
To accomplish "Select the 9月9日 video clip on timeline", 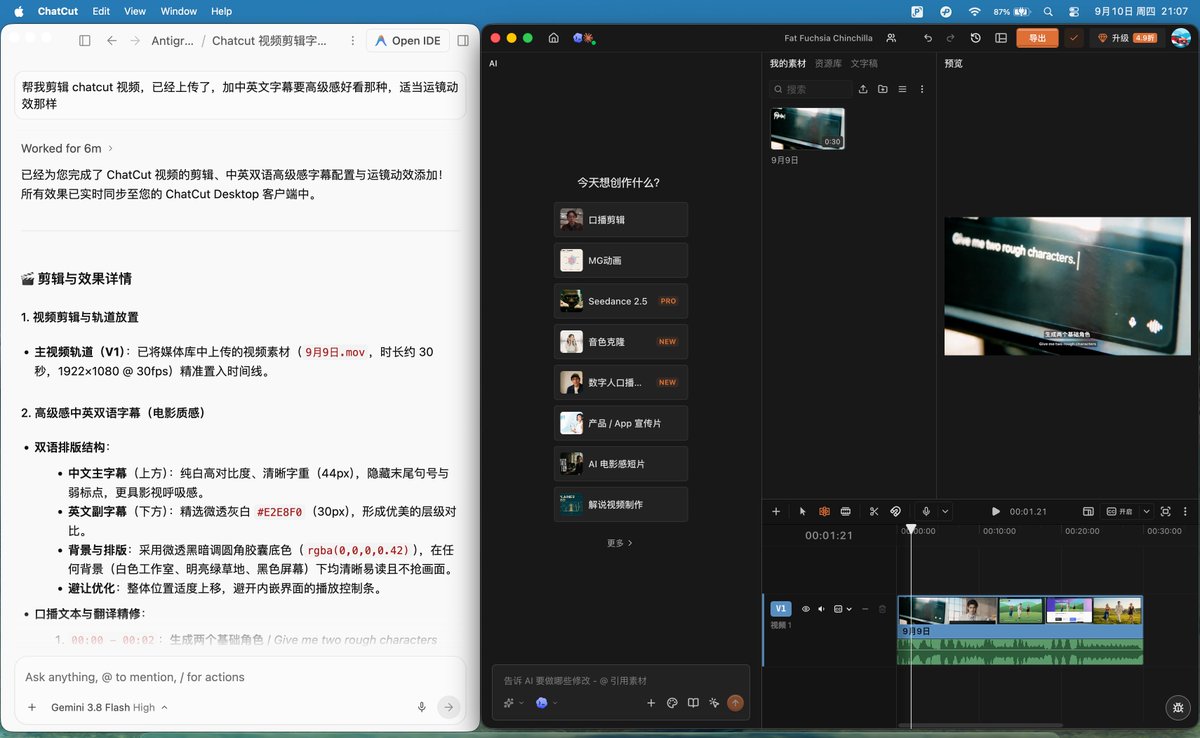I will 1020,630.
